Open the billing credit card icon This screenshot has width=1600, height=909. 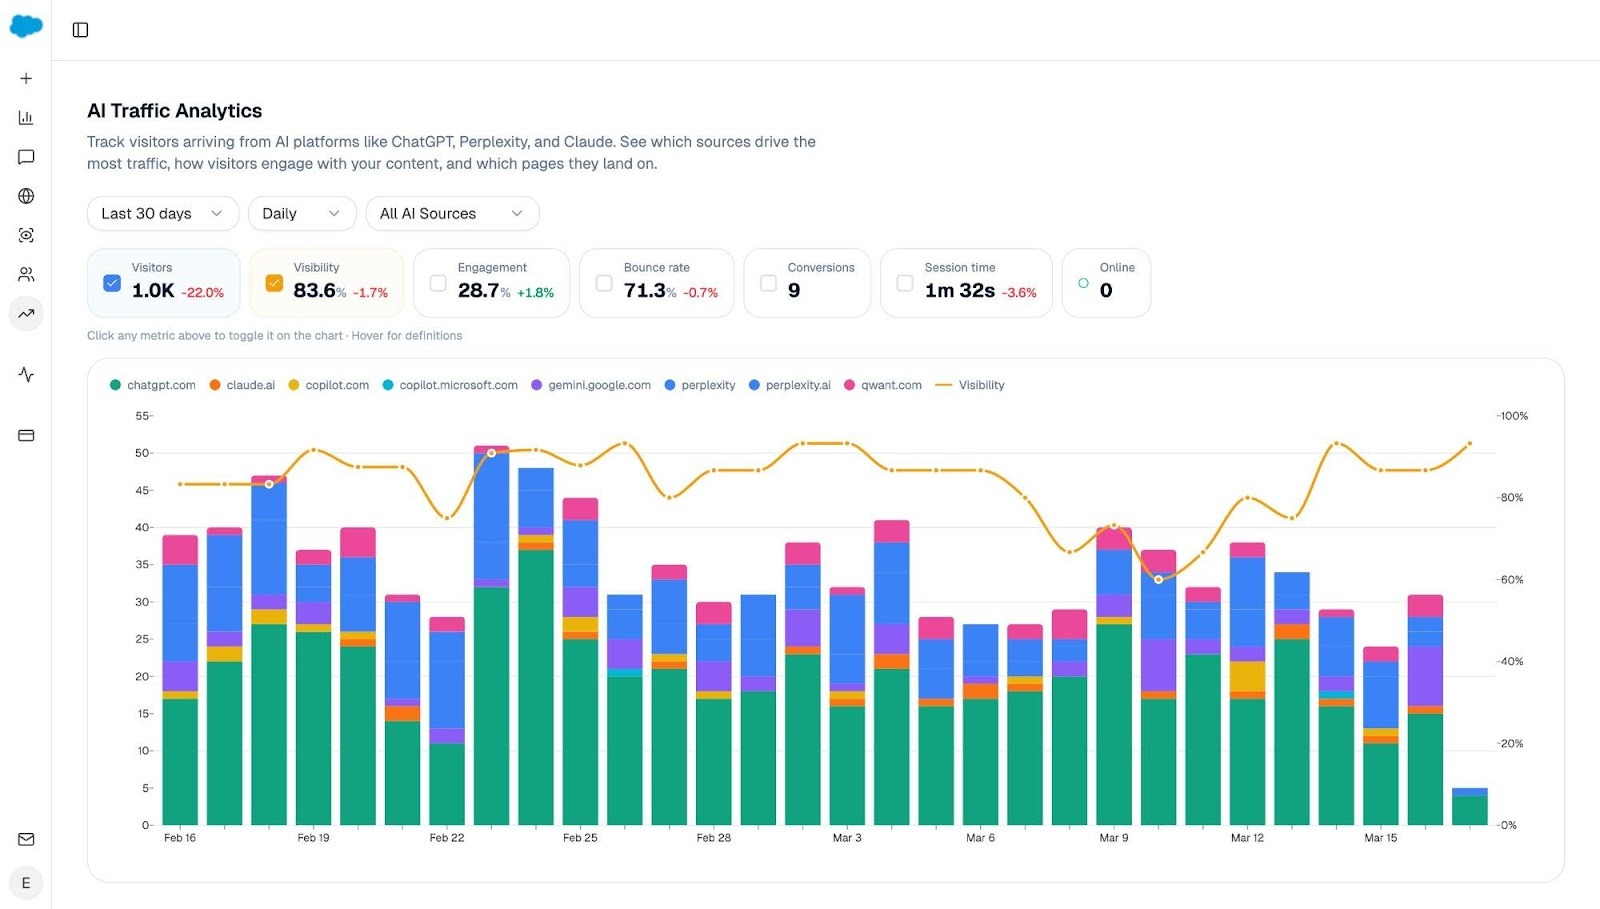[x=26, y=435]
